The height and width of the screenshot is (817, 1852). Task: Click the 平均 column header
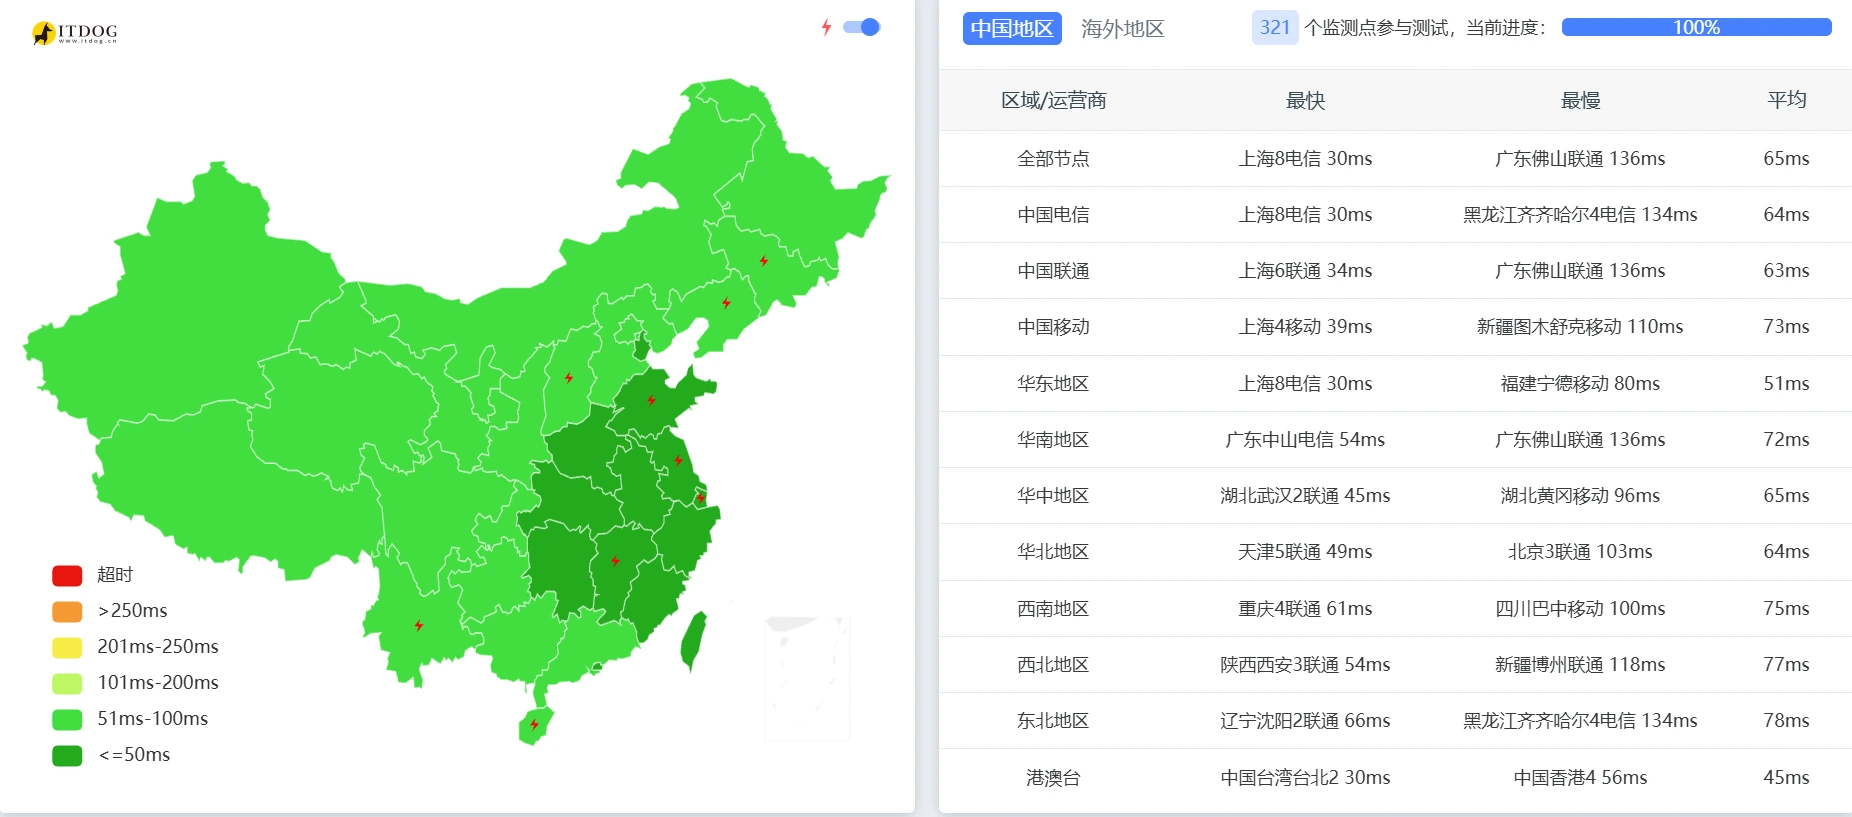(x=1787, y=100)
